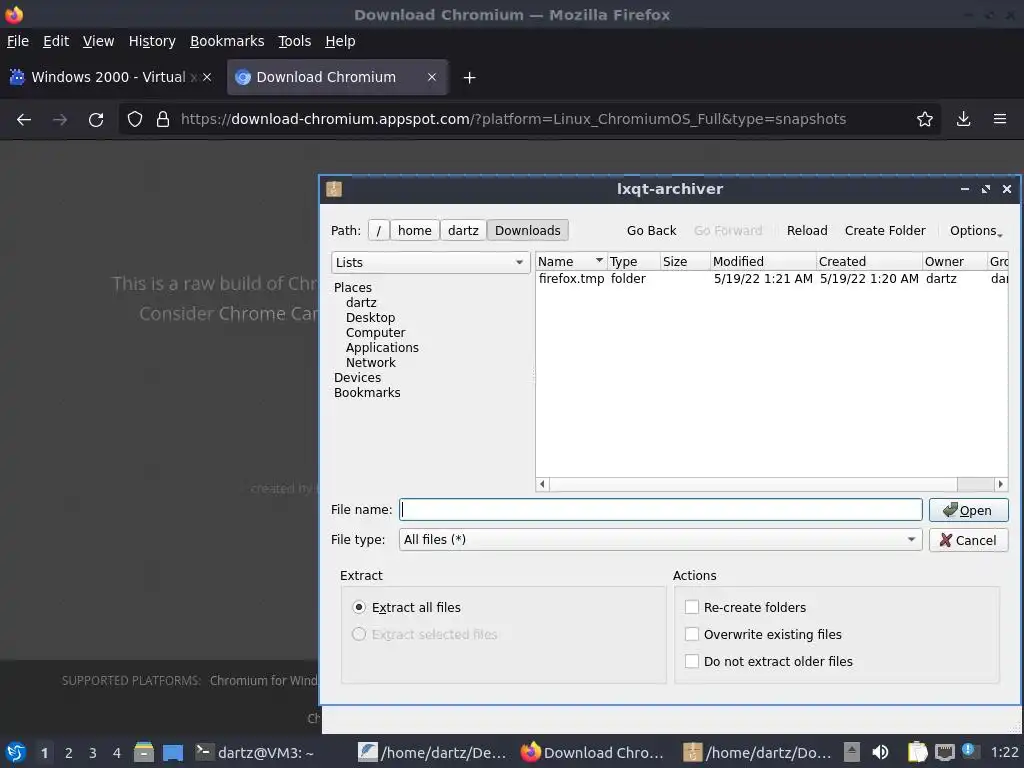Sort by Name column header arrow
Image resolution: width=1024 pixels, height=768 pixels.
pyautogui.click(x=598, y=261)
